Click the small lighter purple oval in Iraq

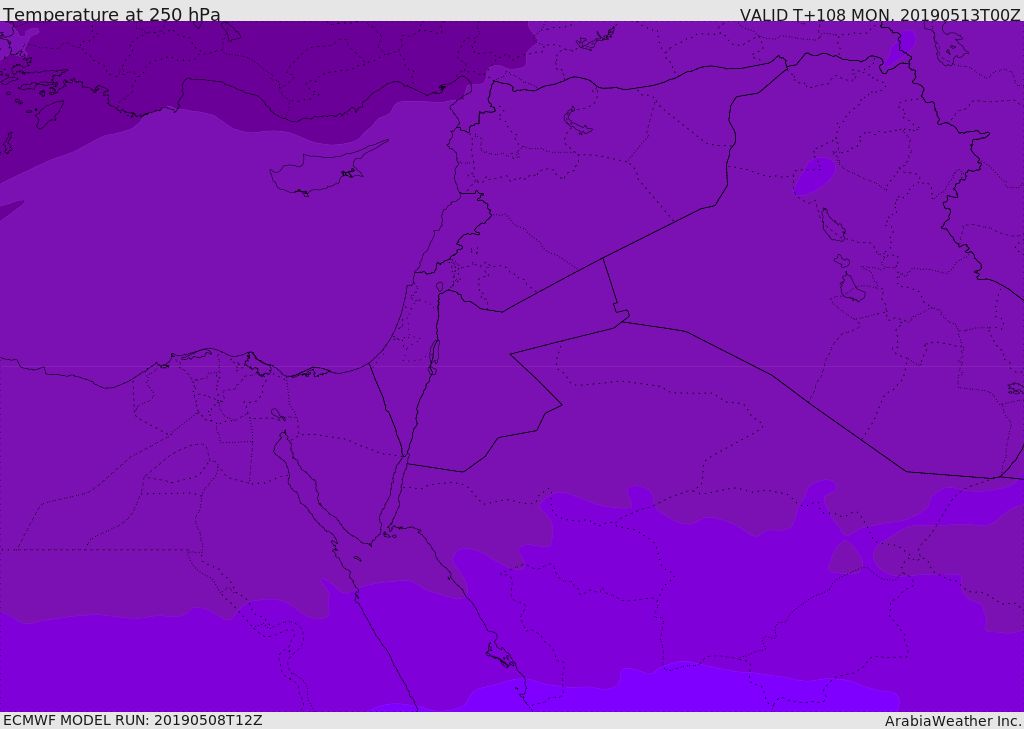pos(814,176)
